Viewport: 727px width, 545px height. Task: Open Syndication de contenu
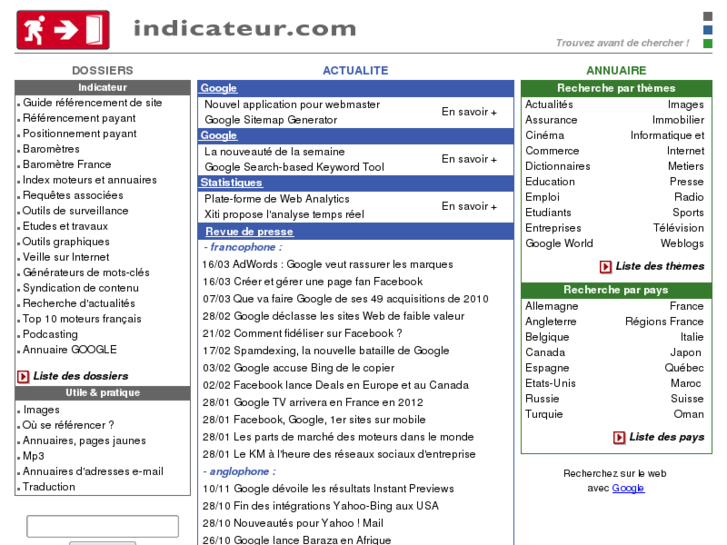pyautogui.click(x=81, y=288)
